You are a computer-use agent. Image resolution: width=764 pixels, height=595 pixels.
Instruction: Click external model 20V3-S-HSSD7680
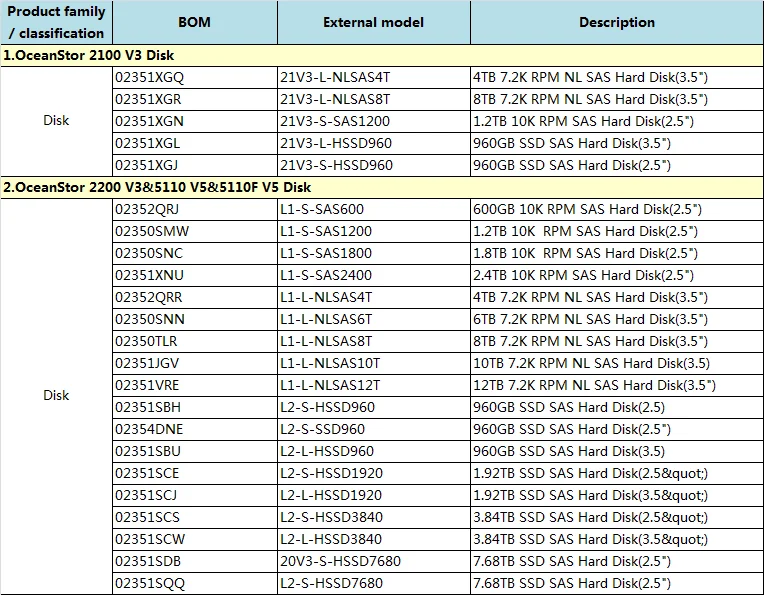(x=340, y=561)
